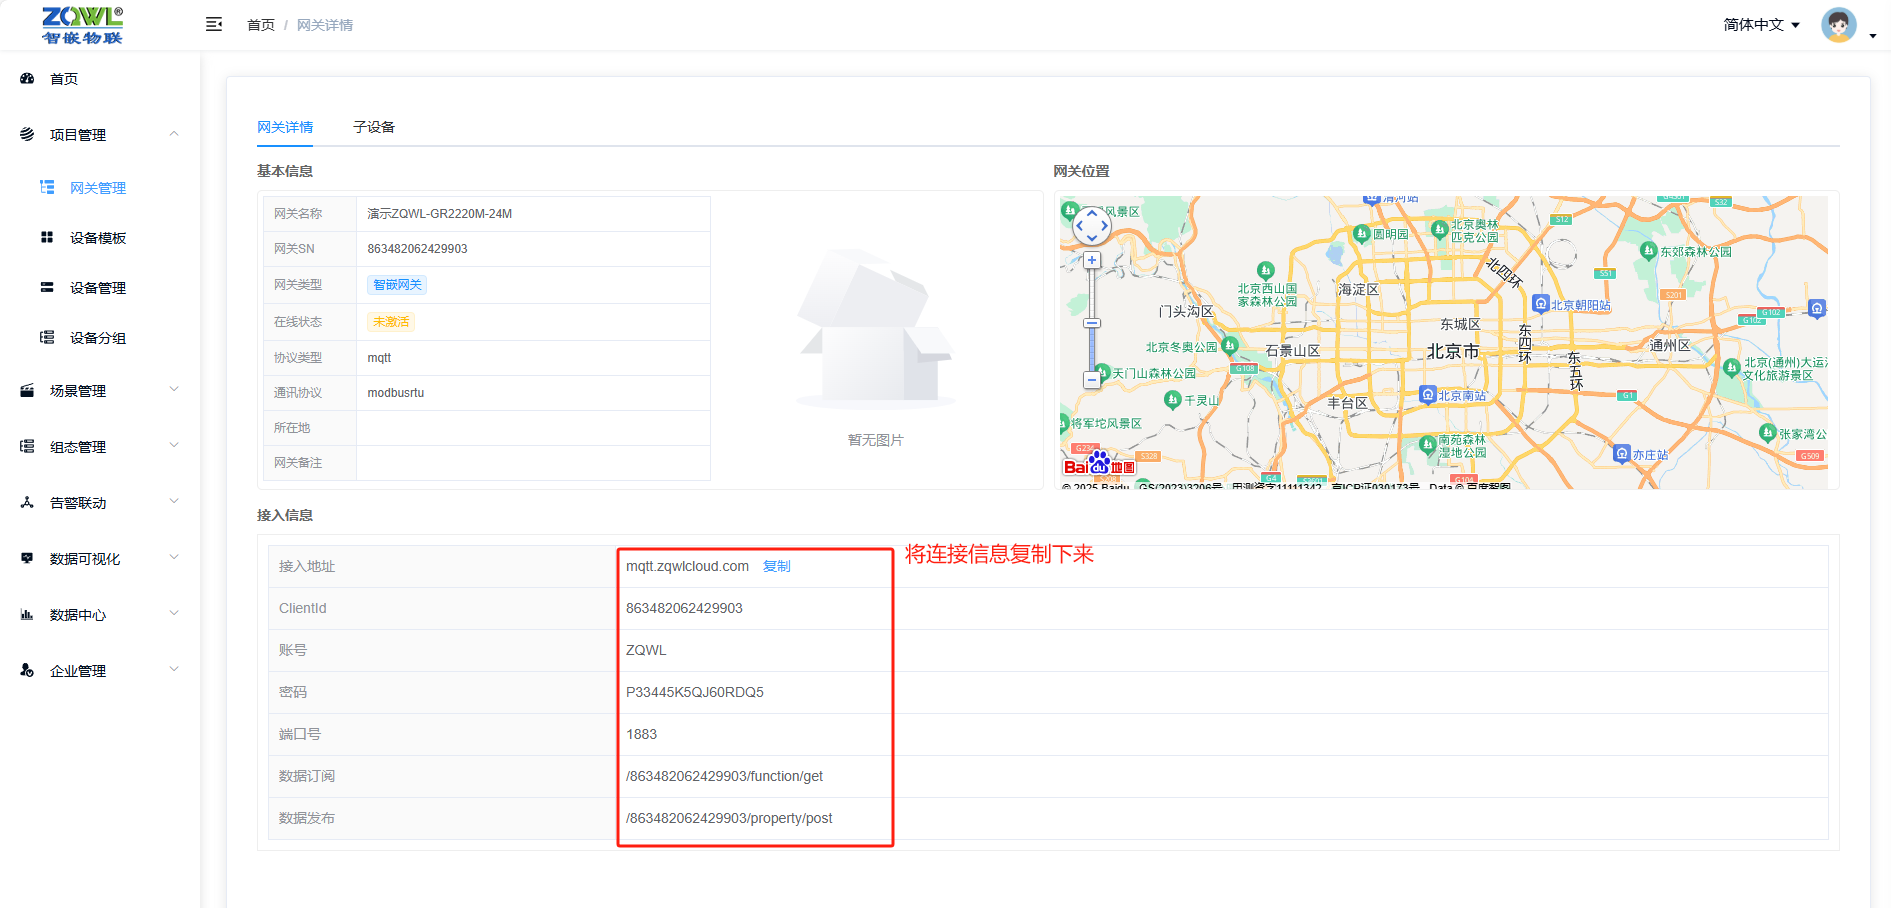Screen dimensions: 1891x908
Task: Click the 网关详情 breadcrumb text
Action: (x=325, y=25)
